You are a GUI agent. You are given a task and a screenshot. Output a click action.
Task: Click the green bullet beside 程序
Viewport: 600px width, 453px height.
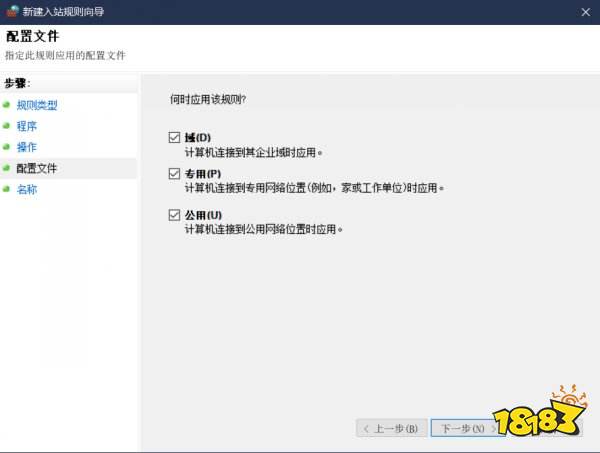[x=6, y=125]
